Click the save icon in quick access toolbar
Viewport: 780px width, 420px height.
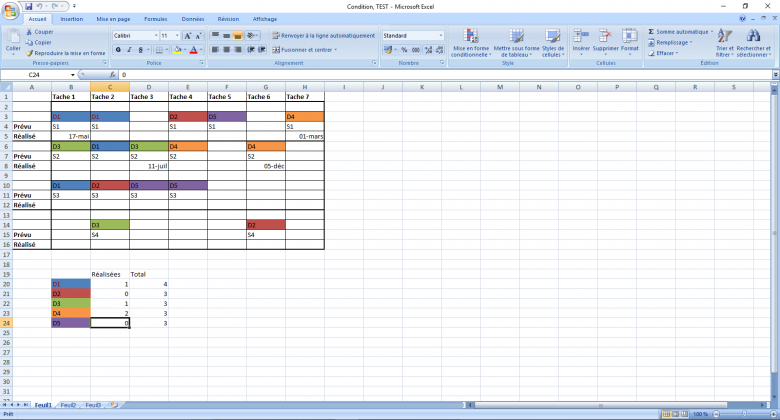[x=29, y=6]
